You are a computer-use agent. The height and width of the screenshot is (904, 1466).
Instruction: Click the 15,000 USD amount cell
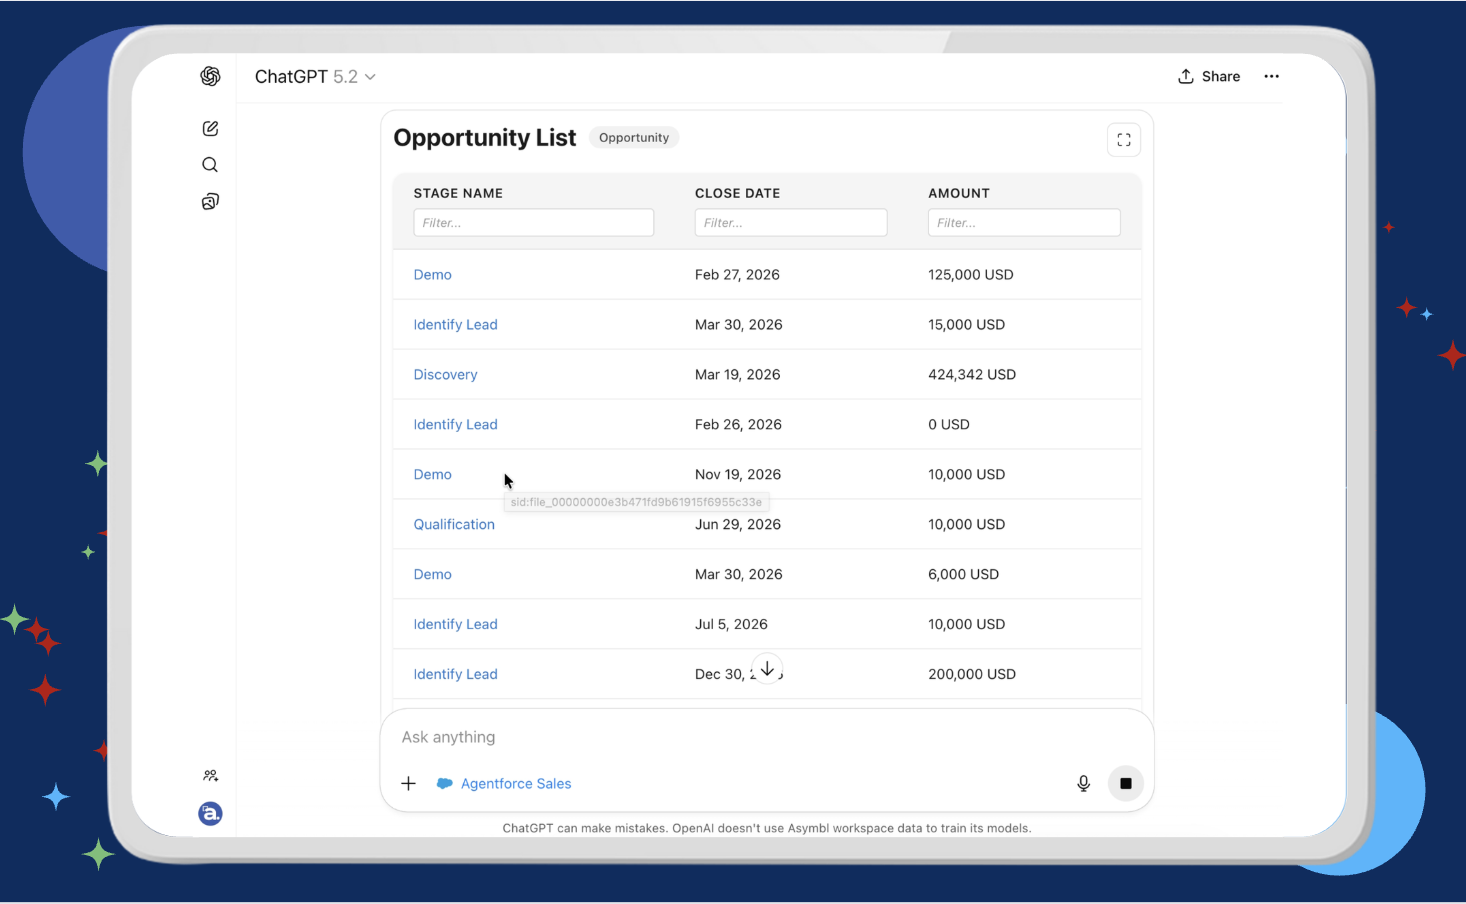click(x=967, y=324)
